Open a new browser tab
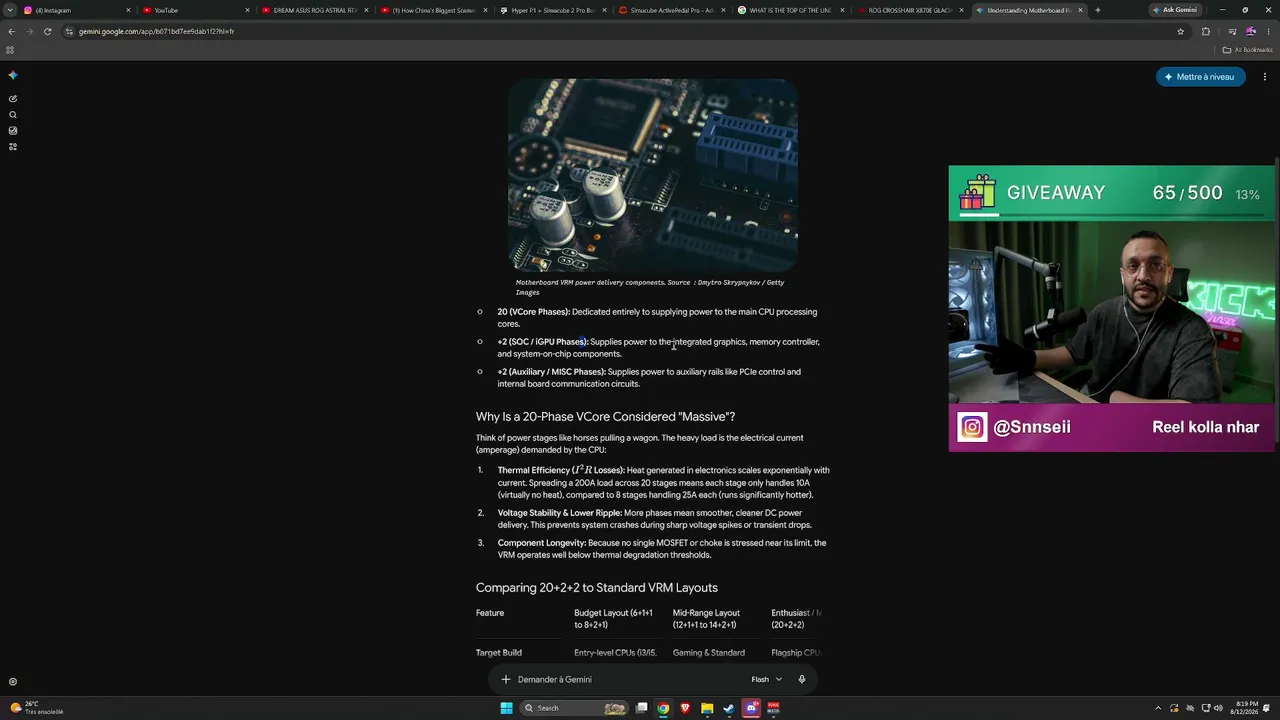 click(1098, 10)
